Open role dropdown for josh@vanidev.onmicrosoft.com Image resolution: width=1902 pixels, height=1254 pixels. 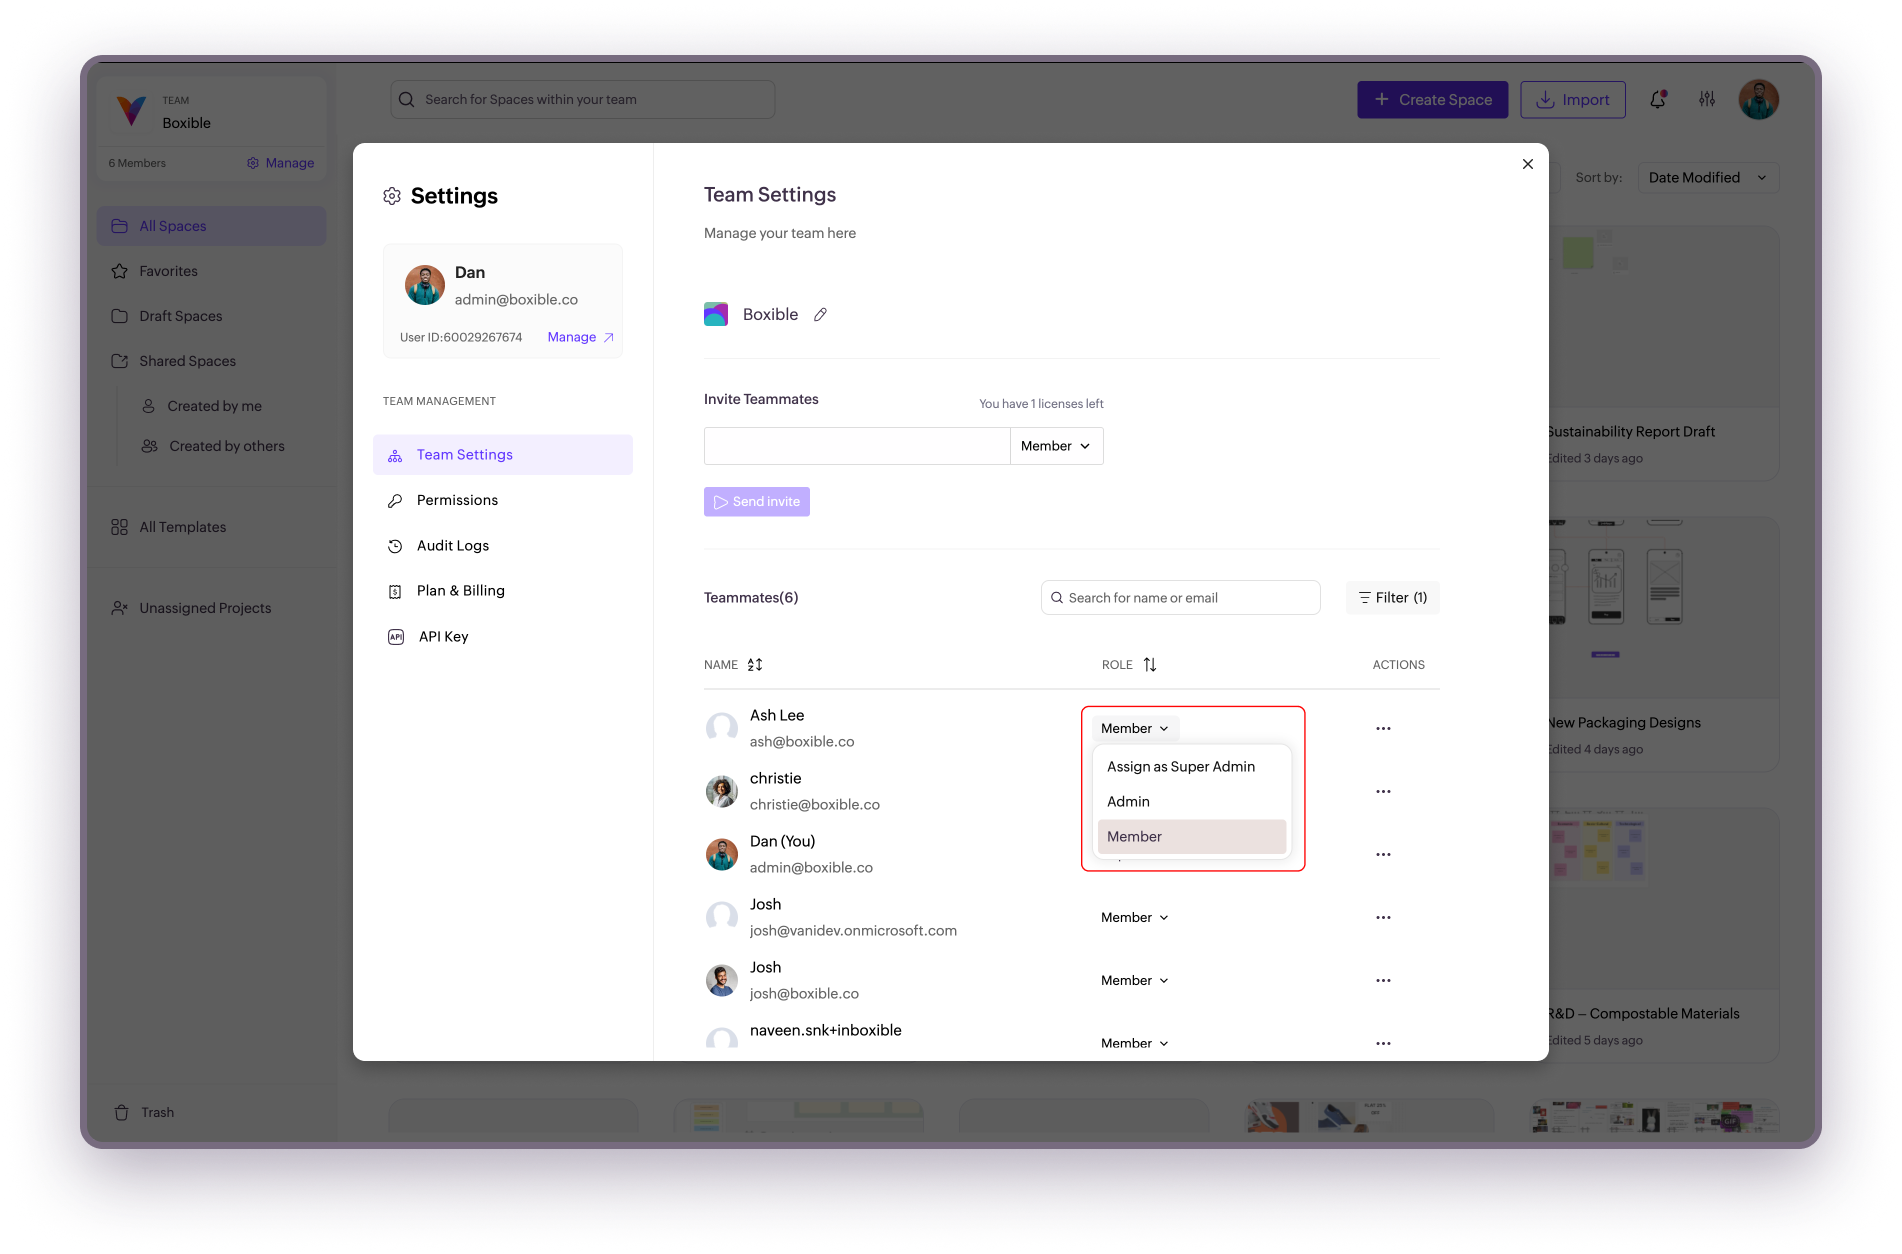[1134, 918]
